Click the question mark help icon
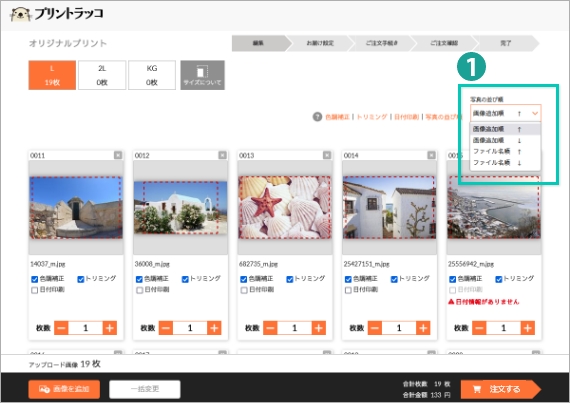The height and width of the screenshot is (403, 570). pos(317,117)
